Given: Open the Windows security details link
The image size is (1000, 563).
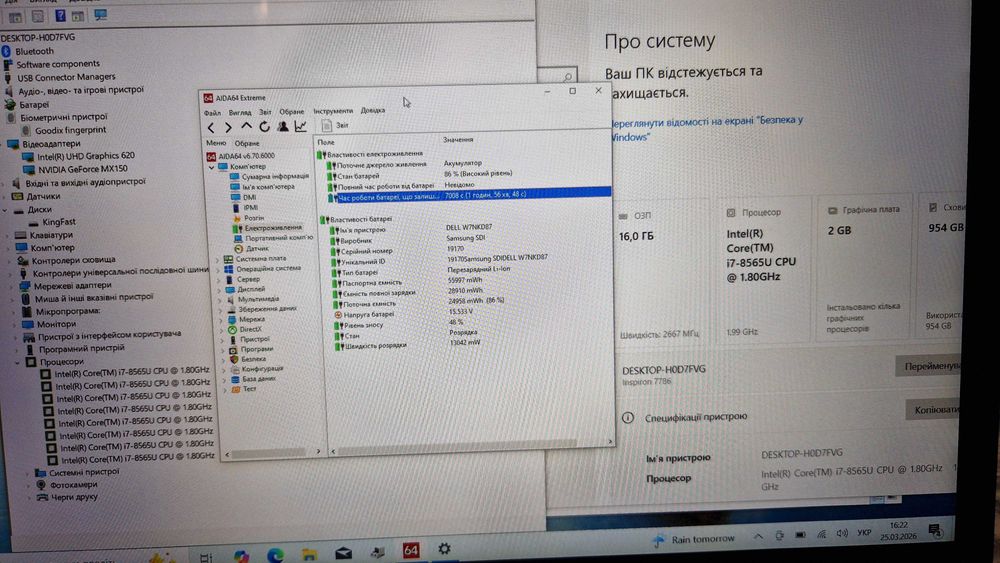Looking at the screenshot, I should pos(707,128).
